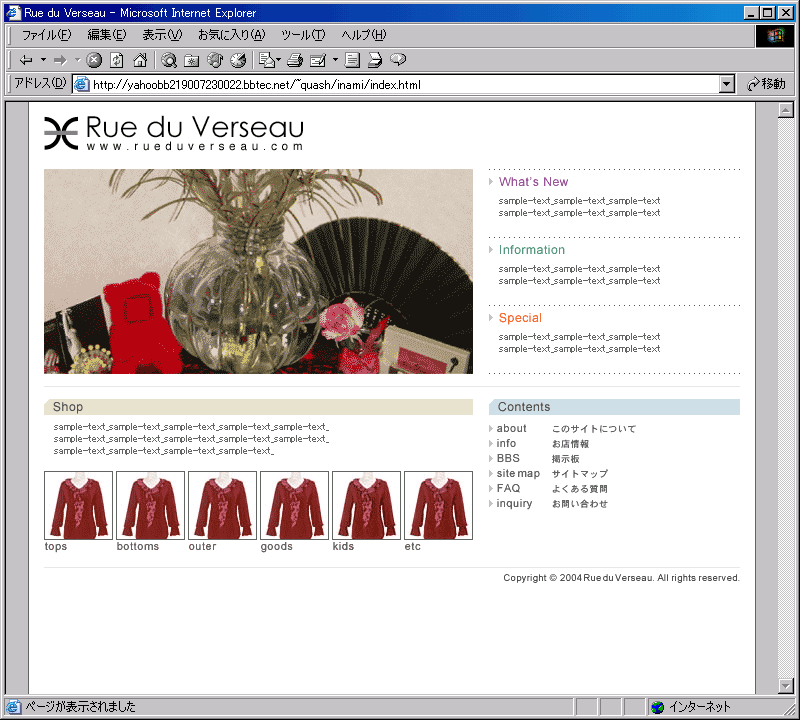Viewport: 800px width, 720px height.
Task: Open the Back button history dropdown arrow
Action: click(x=43, y=60)
